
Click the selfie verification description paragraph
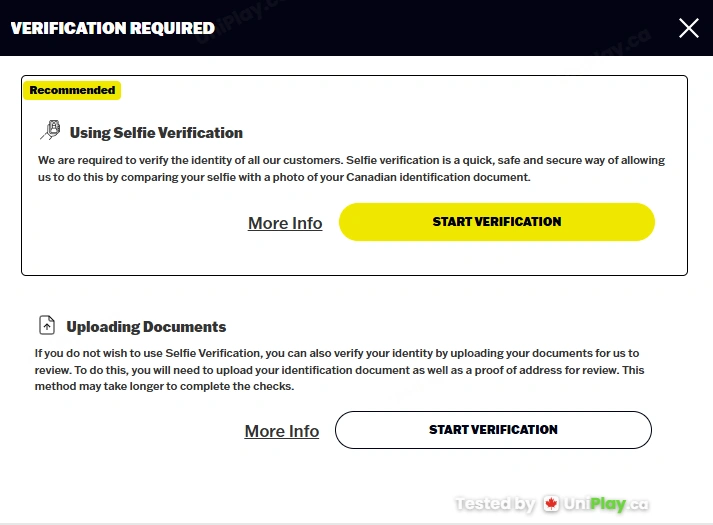click(x=351, y=169)
